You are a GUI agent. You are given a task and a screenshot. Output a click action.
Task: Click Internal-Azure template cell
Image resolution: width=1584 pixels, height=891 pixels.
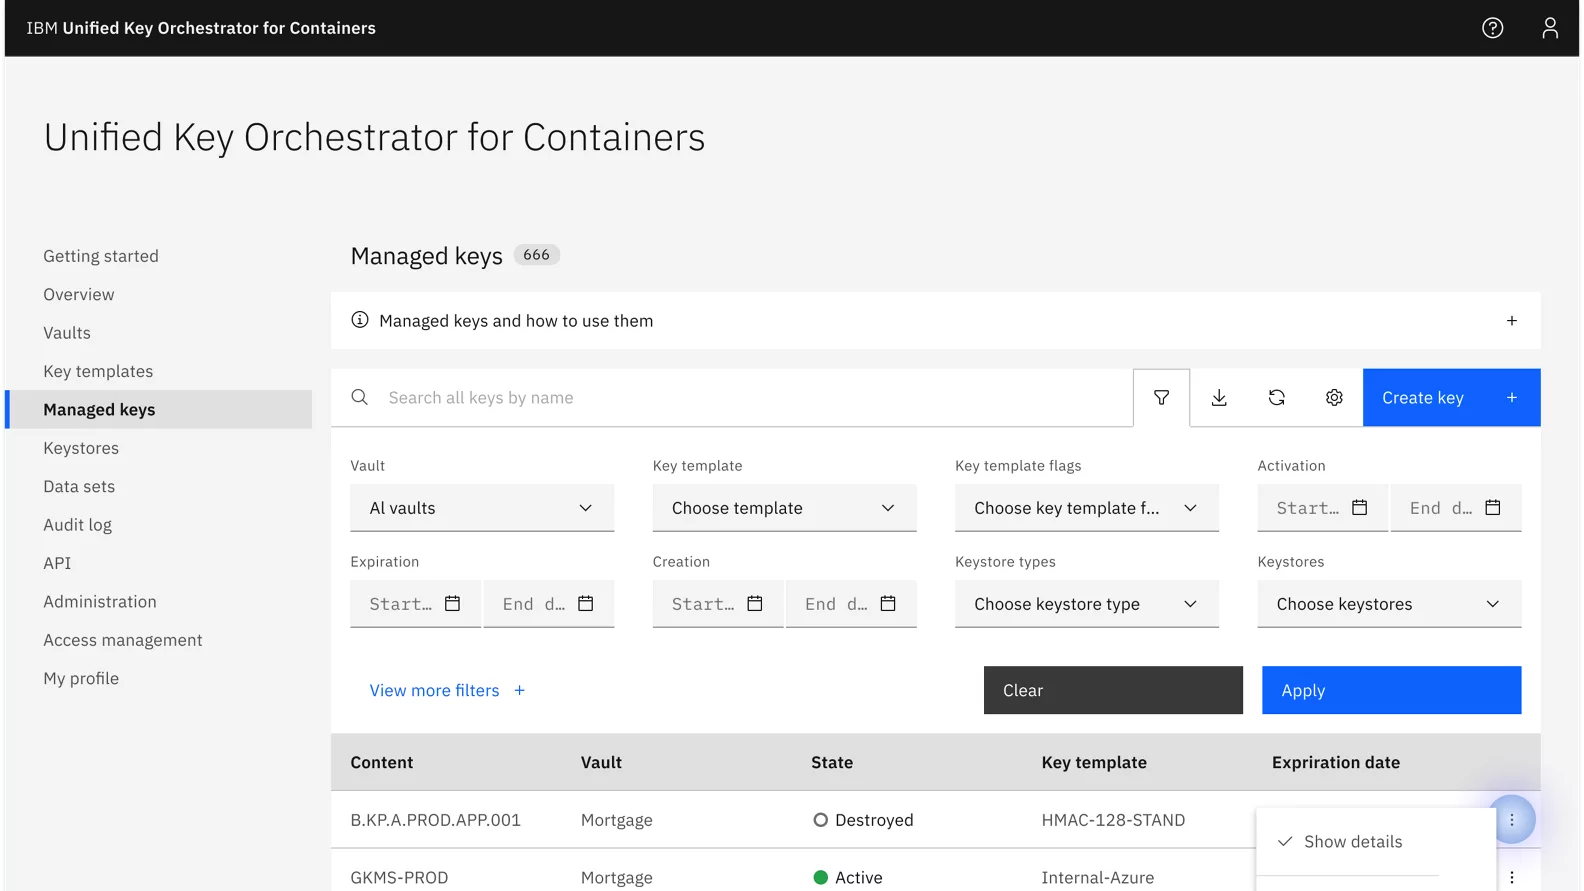[x=1097, y=877]
